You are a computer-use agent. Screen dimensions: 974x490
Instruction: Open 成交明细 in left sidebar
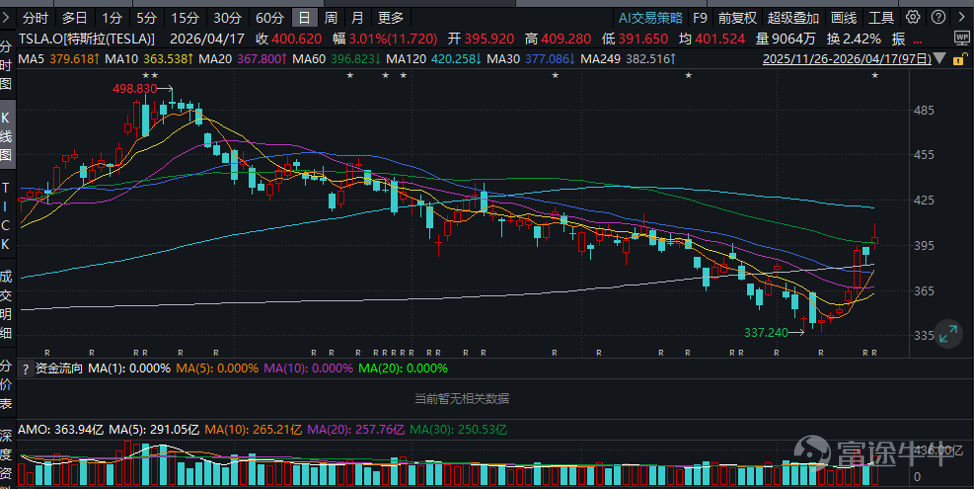point(6,304)
